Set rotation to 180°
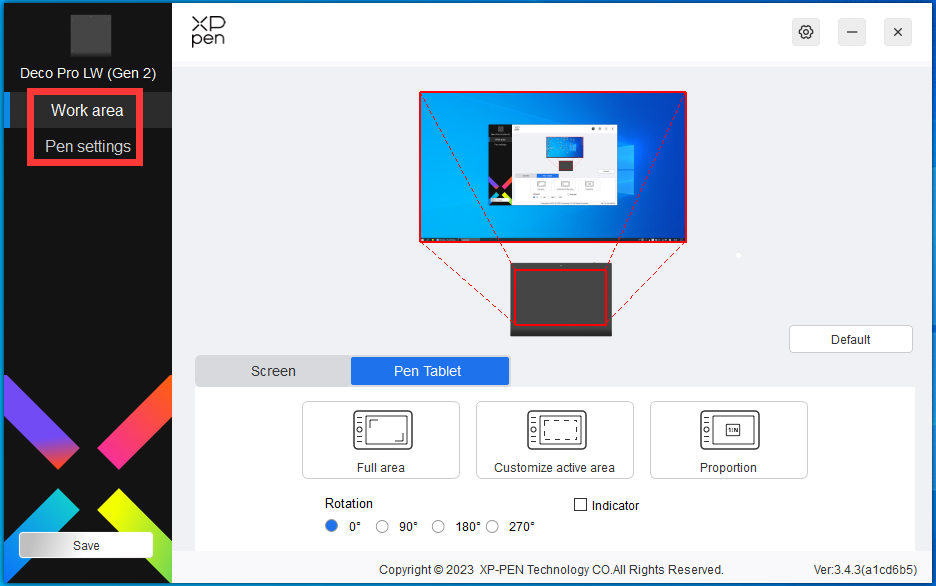The height and width of the screenshot is (586, 936). point(438,526)
